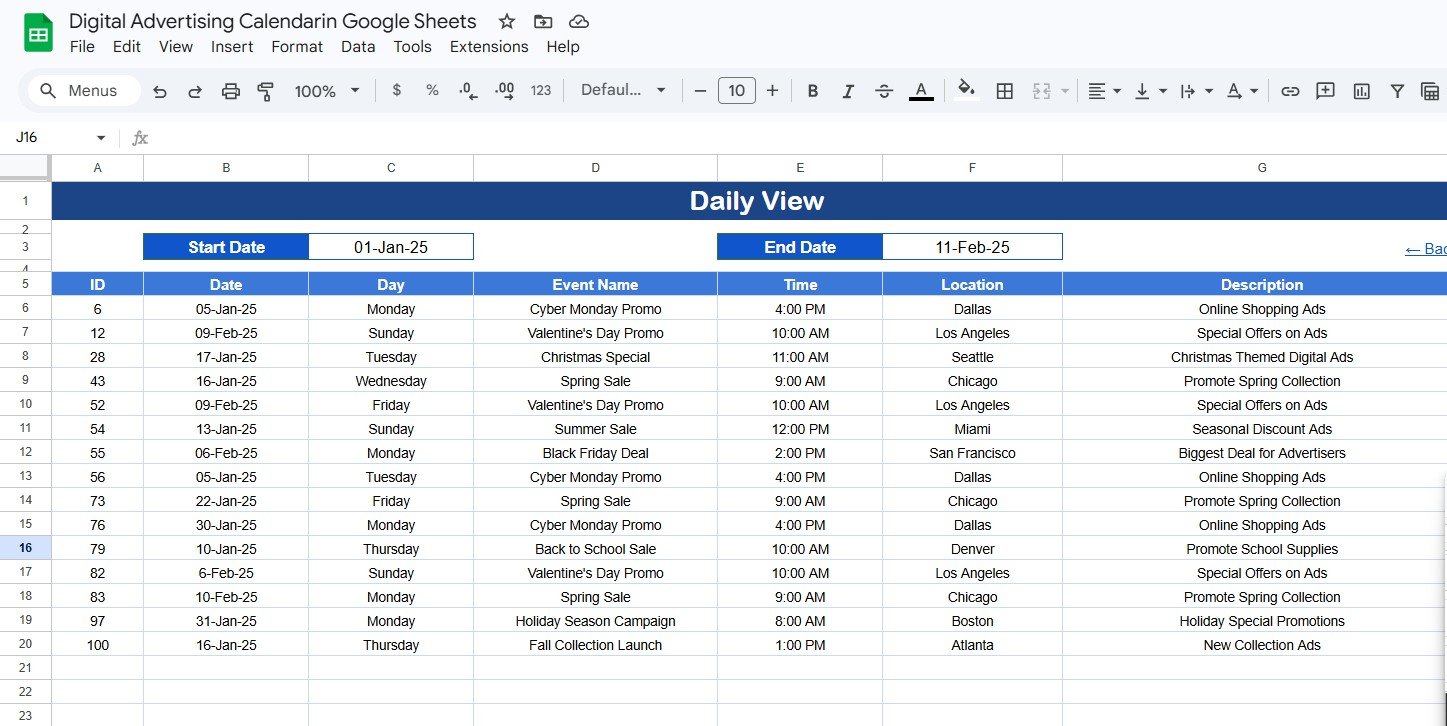This screenshot has height=726, width=1447.
Task: Check cloud save status icon
Action: pos(578,21)
